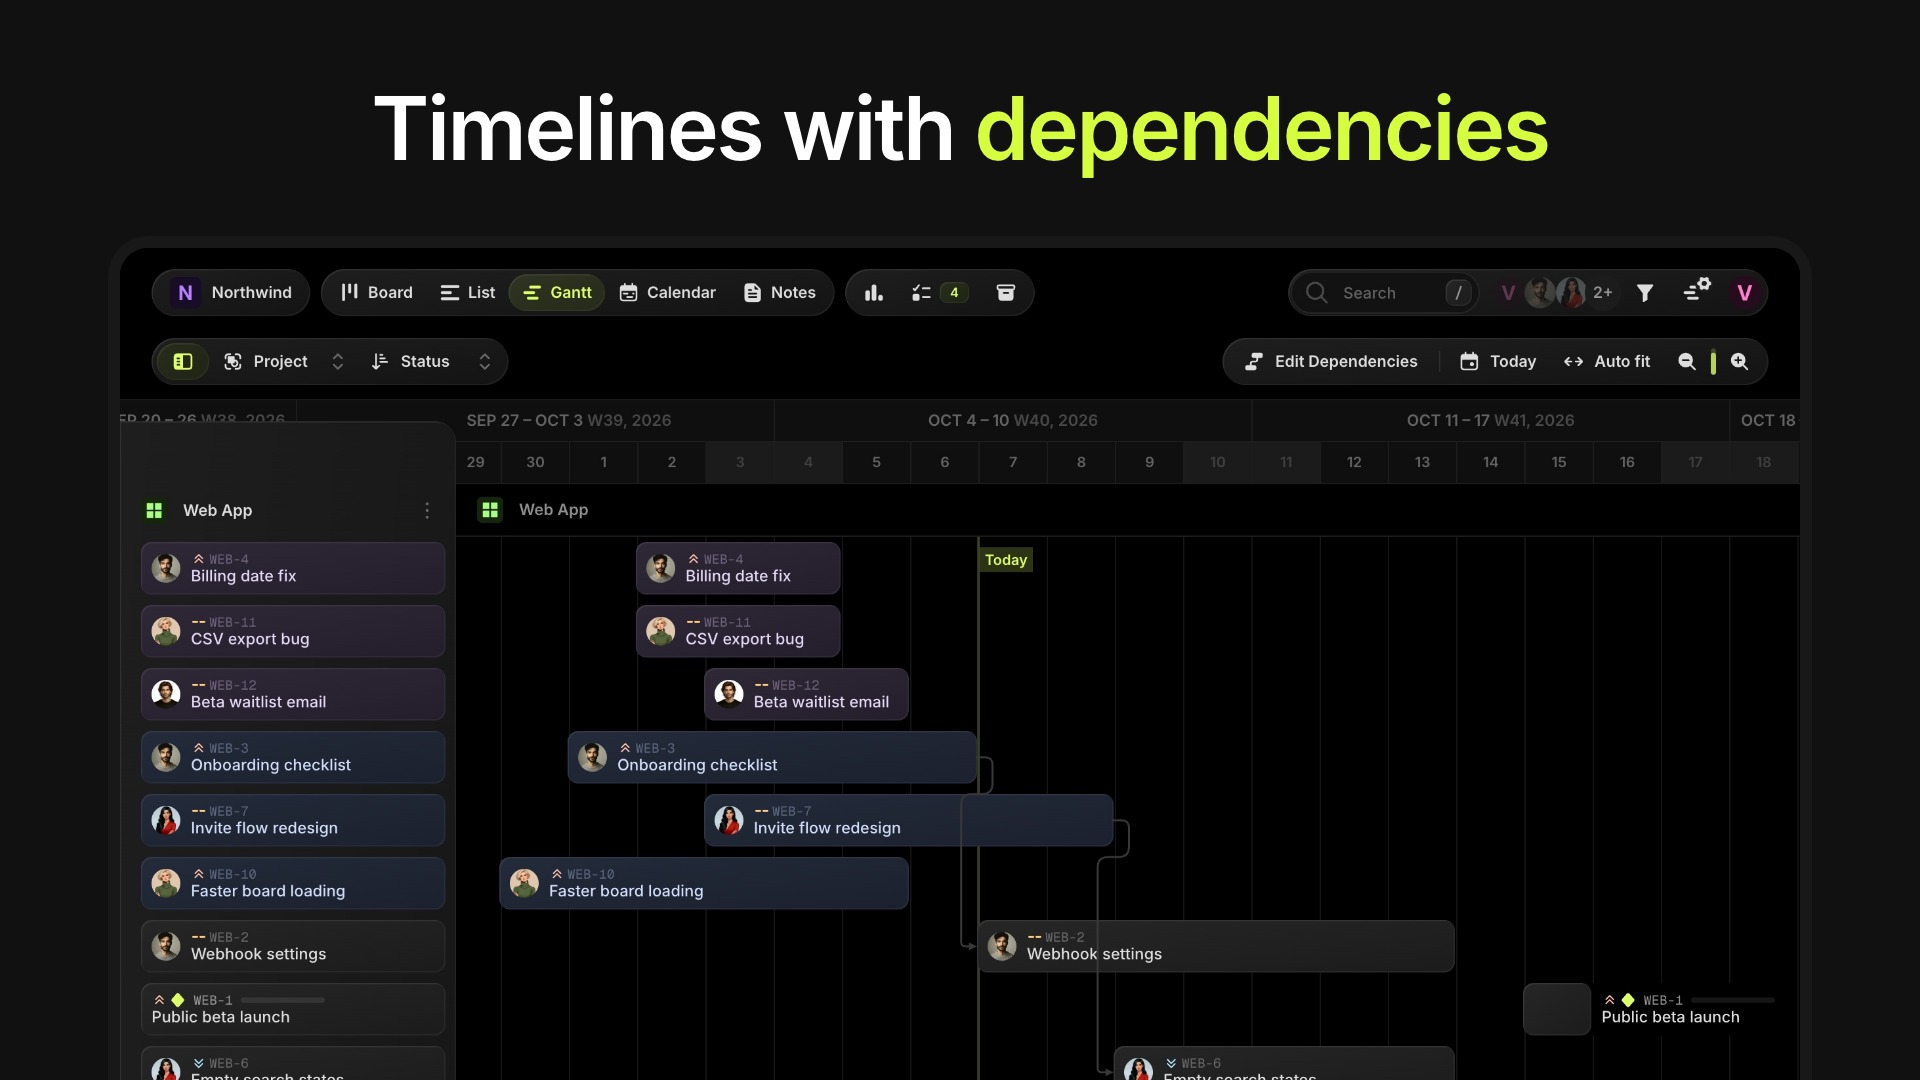The height and width of the screenshot is (1080, 1920).
Task: Open the V user profile avatar
Action: tap(1745, 293)
